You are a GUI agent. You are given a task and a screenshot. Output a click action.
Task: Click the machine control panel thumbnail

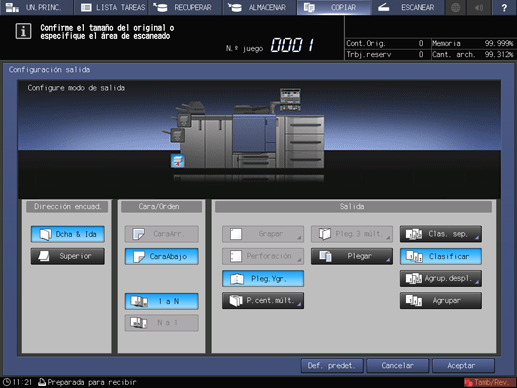[x=290, y=99]
